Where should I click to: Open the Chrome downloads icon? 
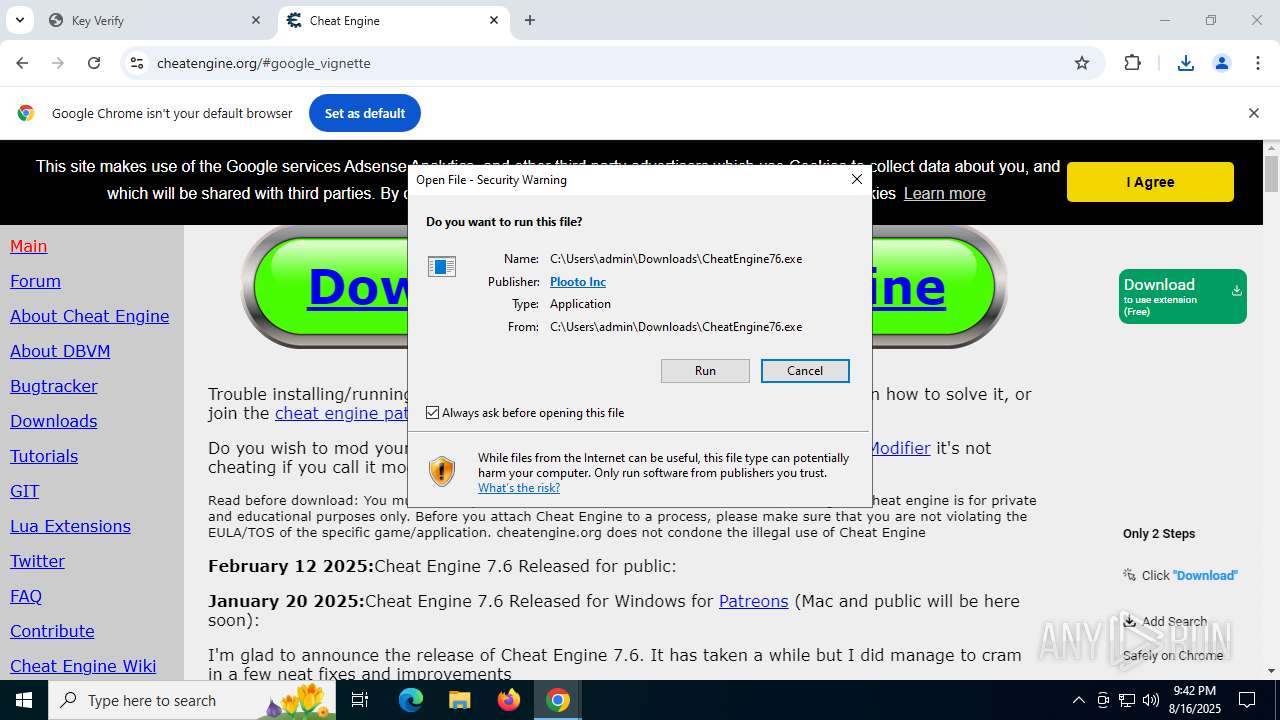(x=1186, y=63)
